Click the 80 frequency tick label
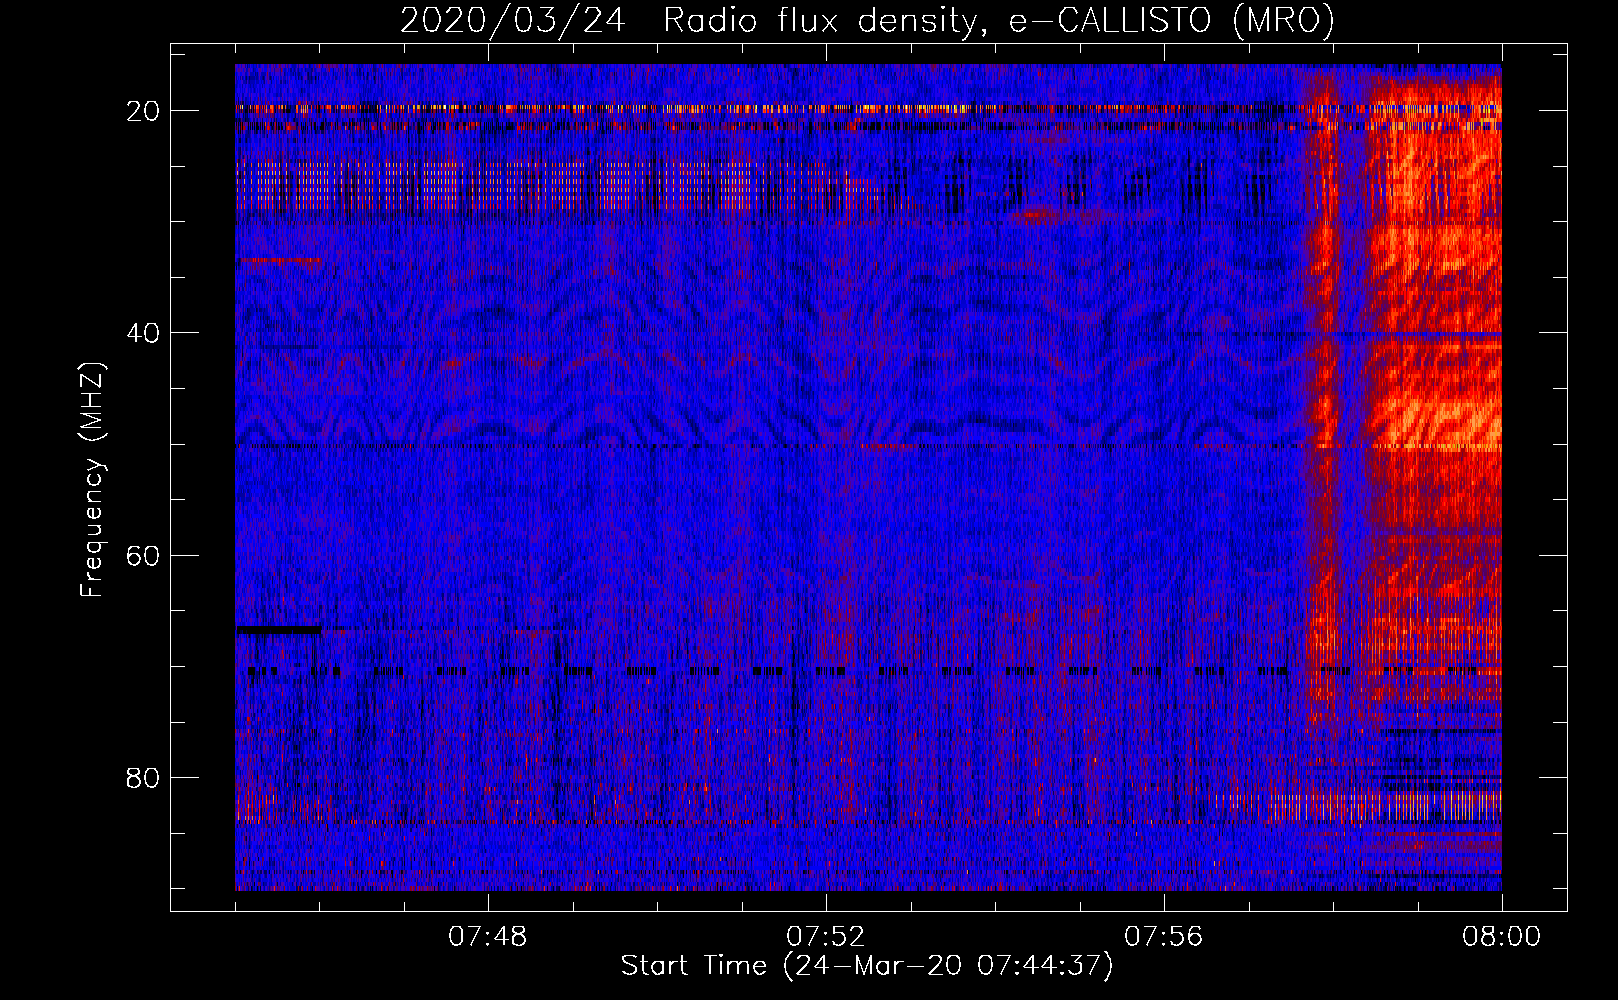 point(144,777)
